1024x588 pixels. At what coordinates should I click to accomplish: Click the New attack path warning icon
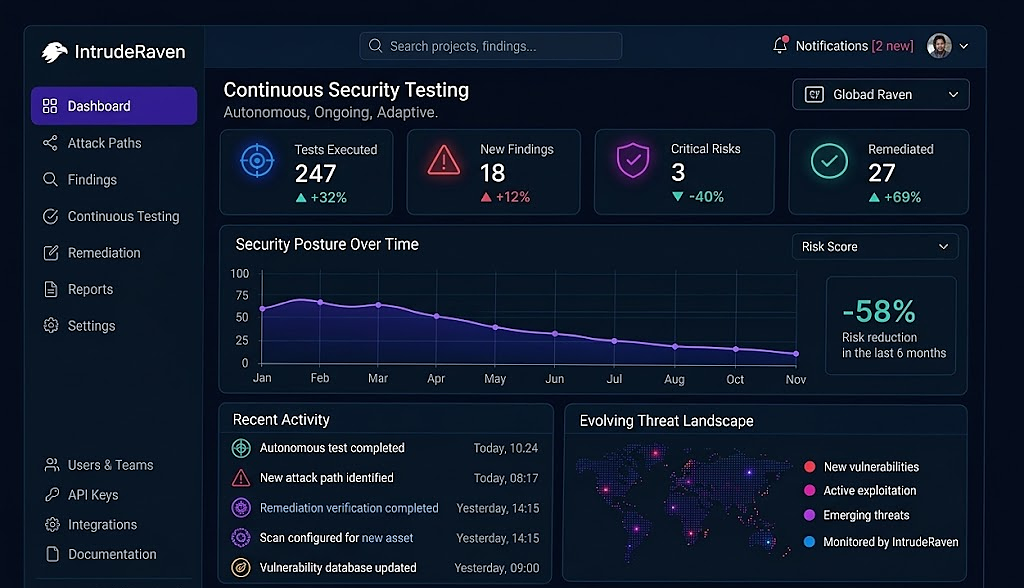coord(241,478)
